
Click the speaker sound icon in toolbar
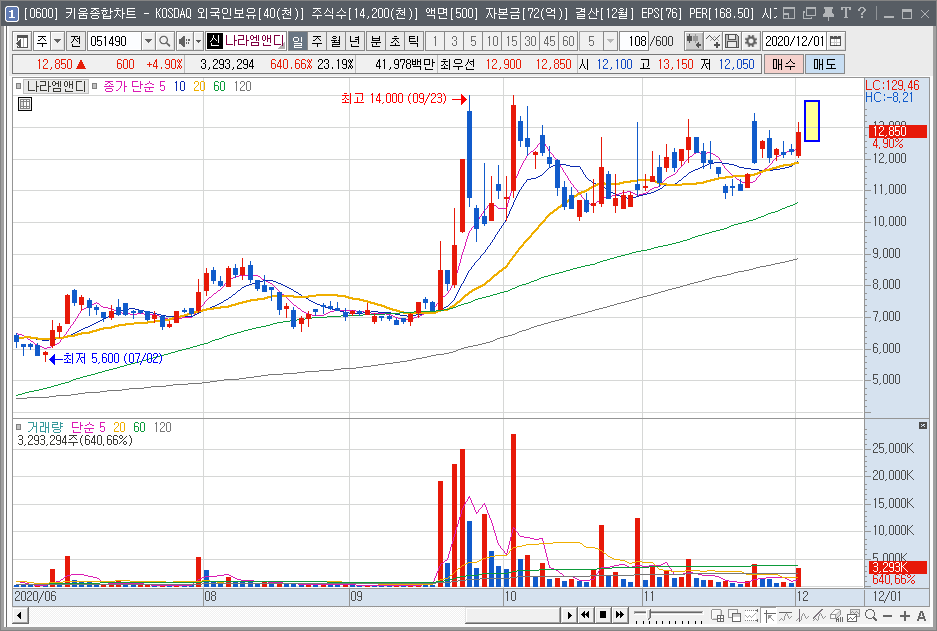184,41
